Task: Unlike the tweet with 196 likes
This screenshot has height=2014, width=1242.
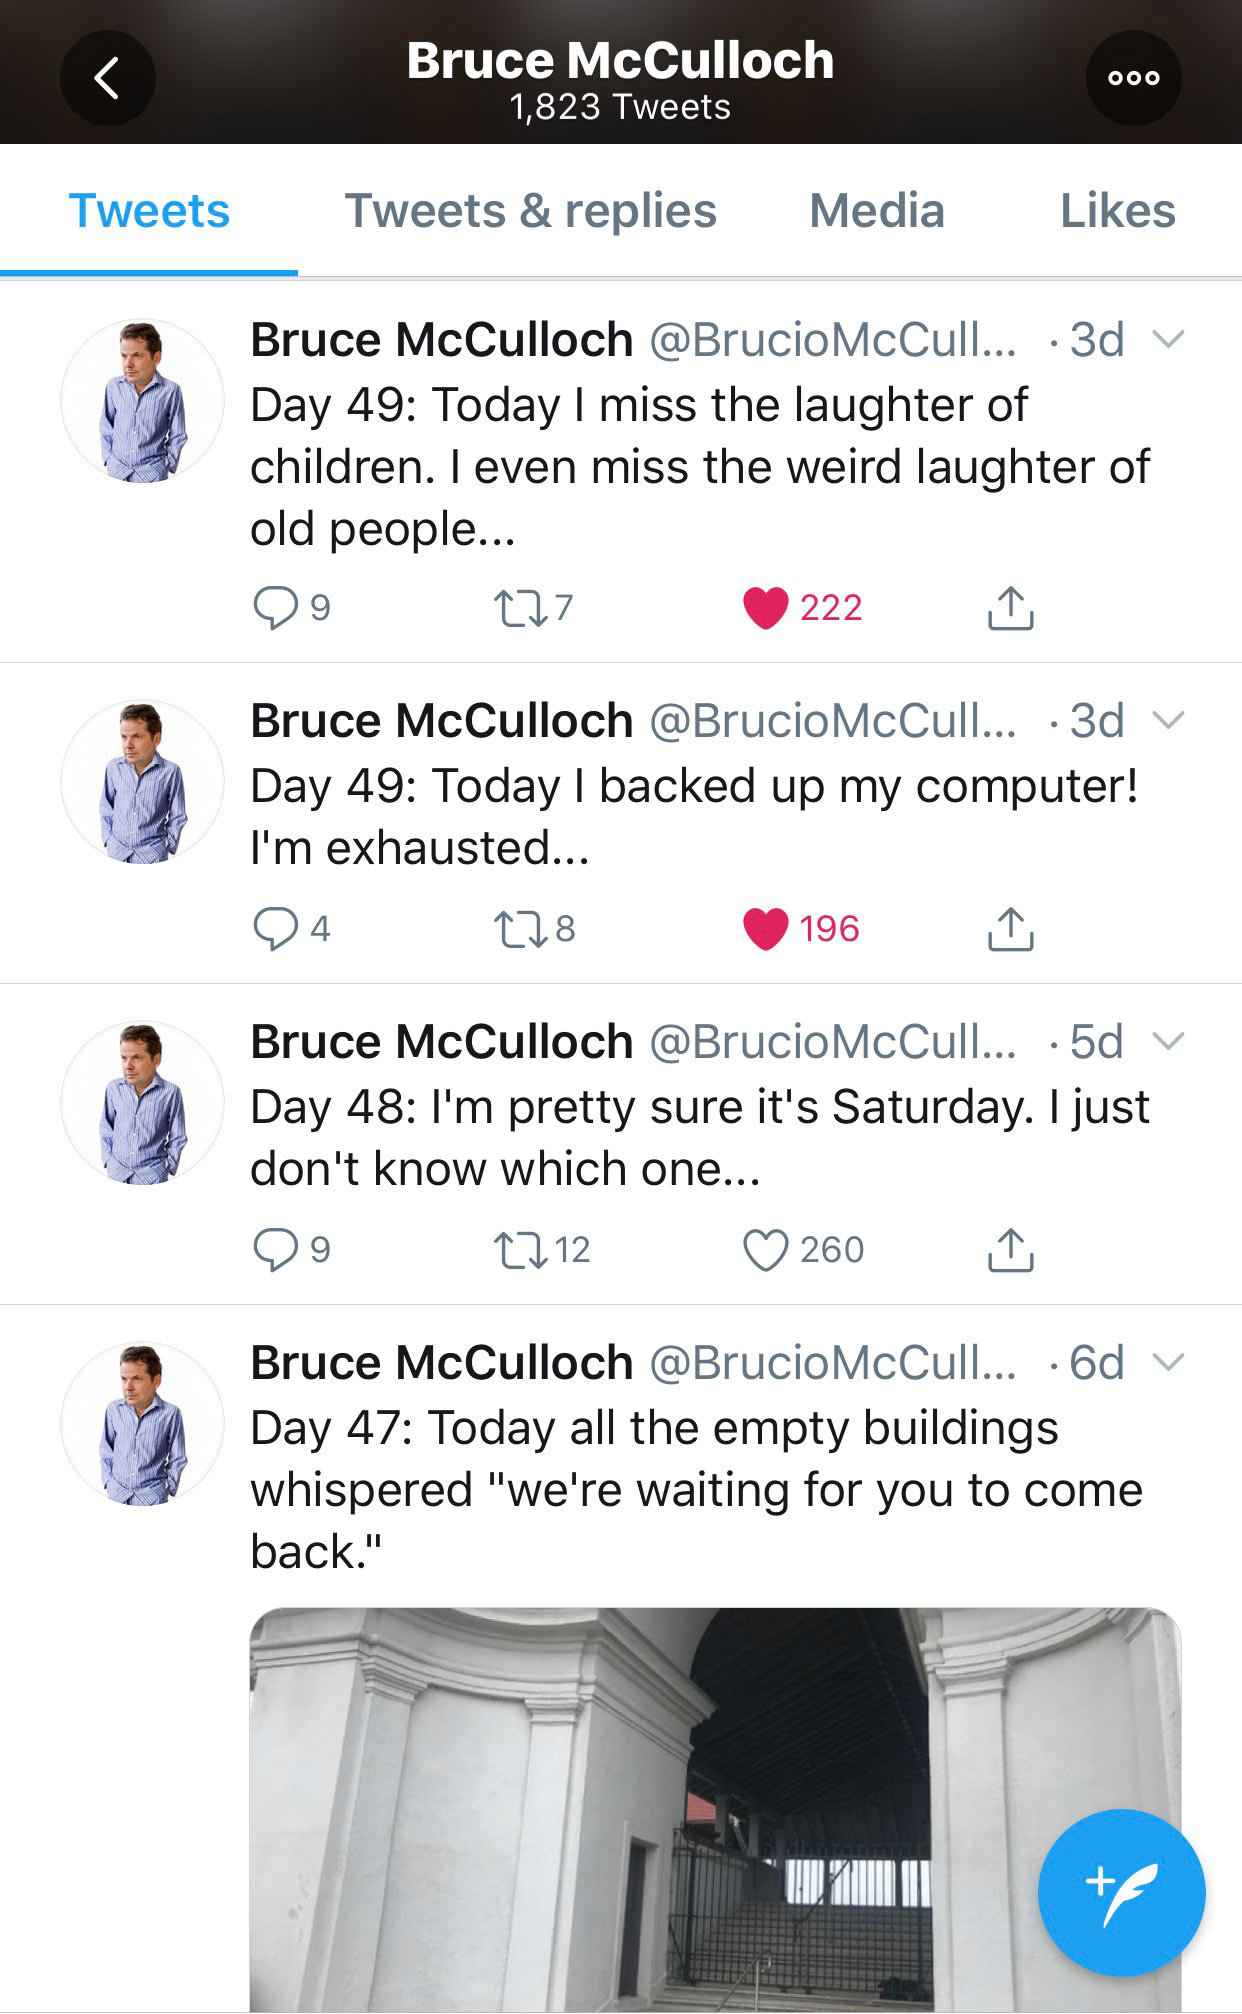Action: [766, 929]
